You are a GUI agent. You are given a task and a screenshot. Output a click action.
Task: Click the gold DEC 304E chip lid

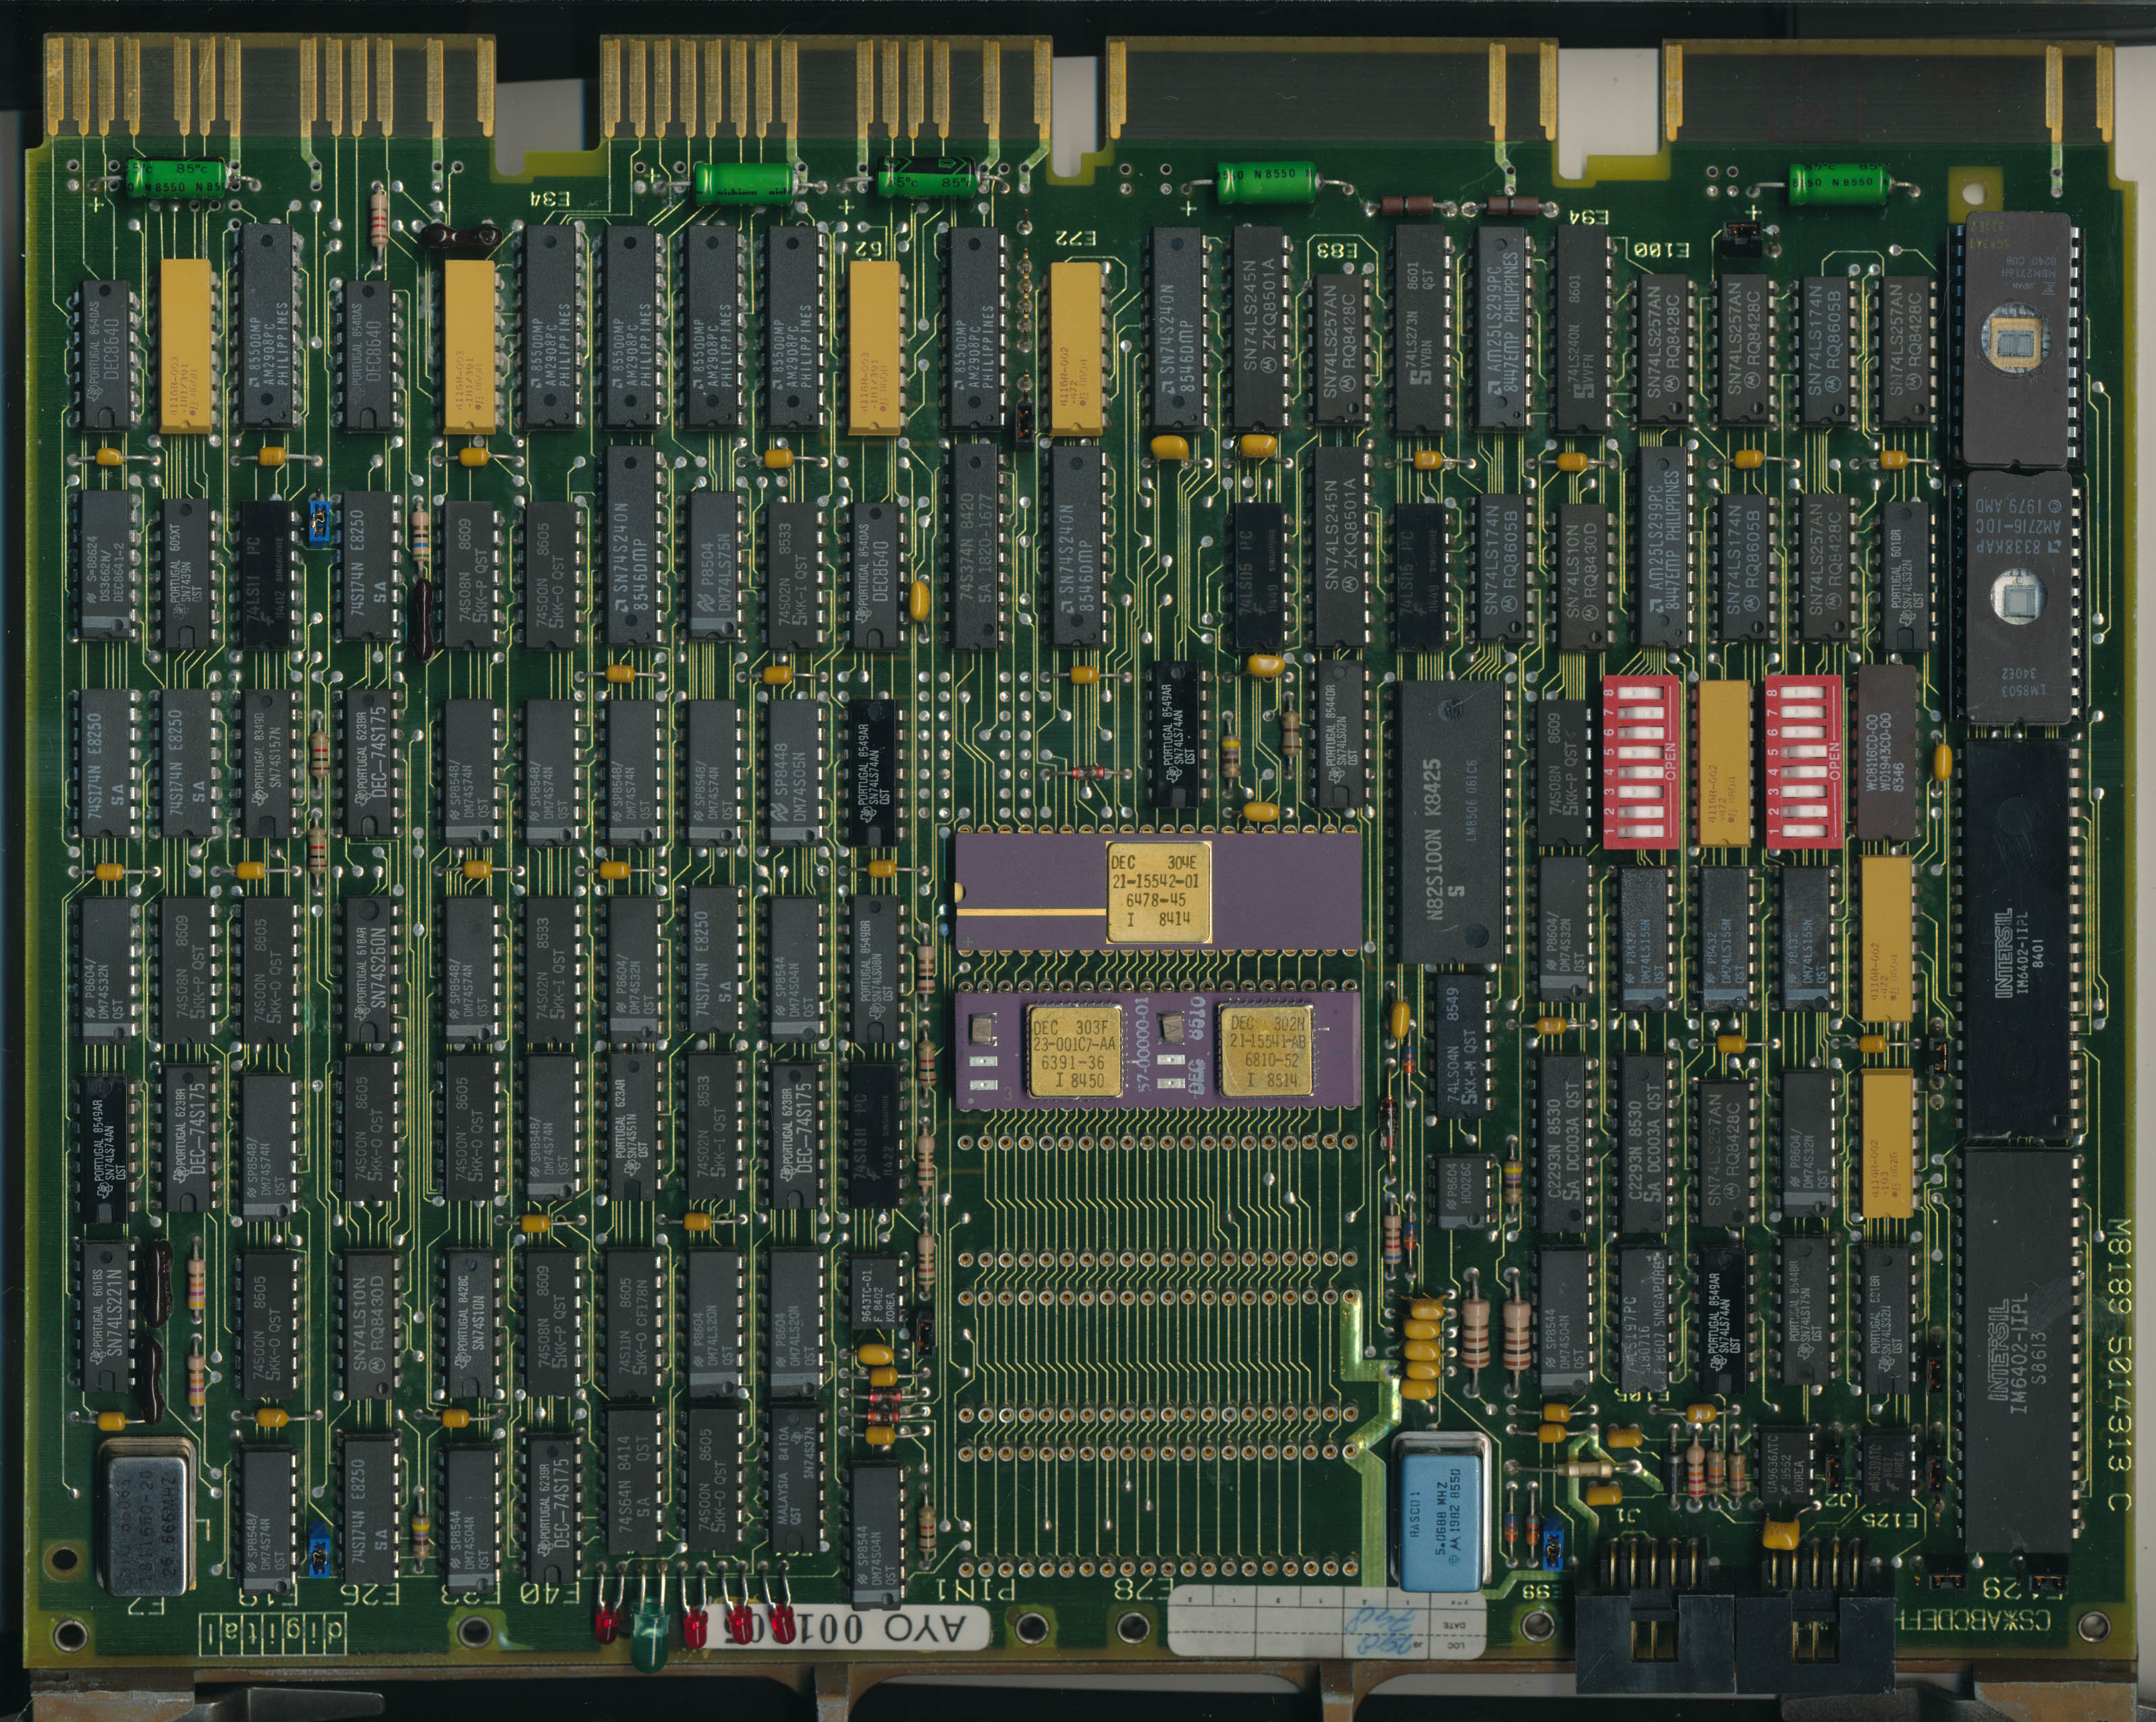1159,892
